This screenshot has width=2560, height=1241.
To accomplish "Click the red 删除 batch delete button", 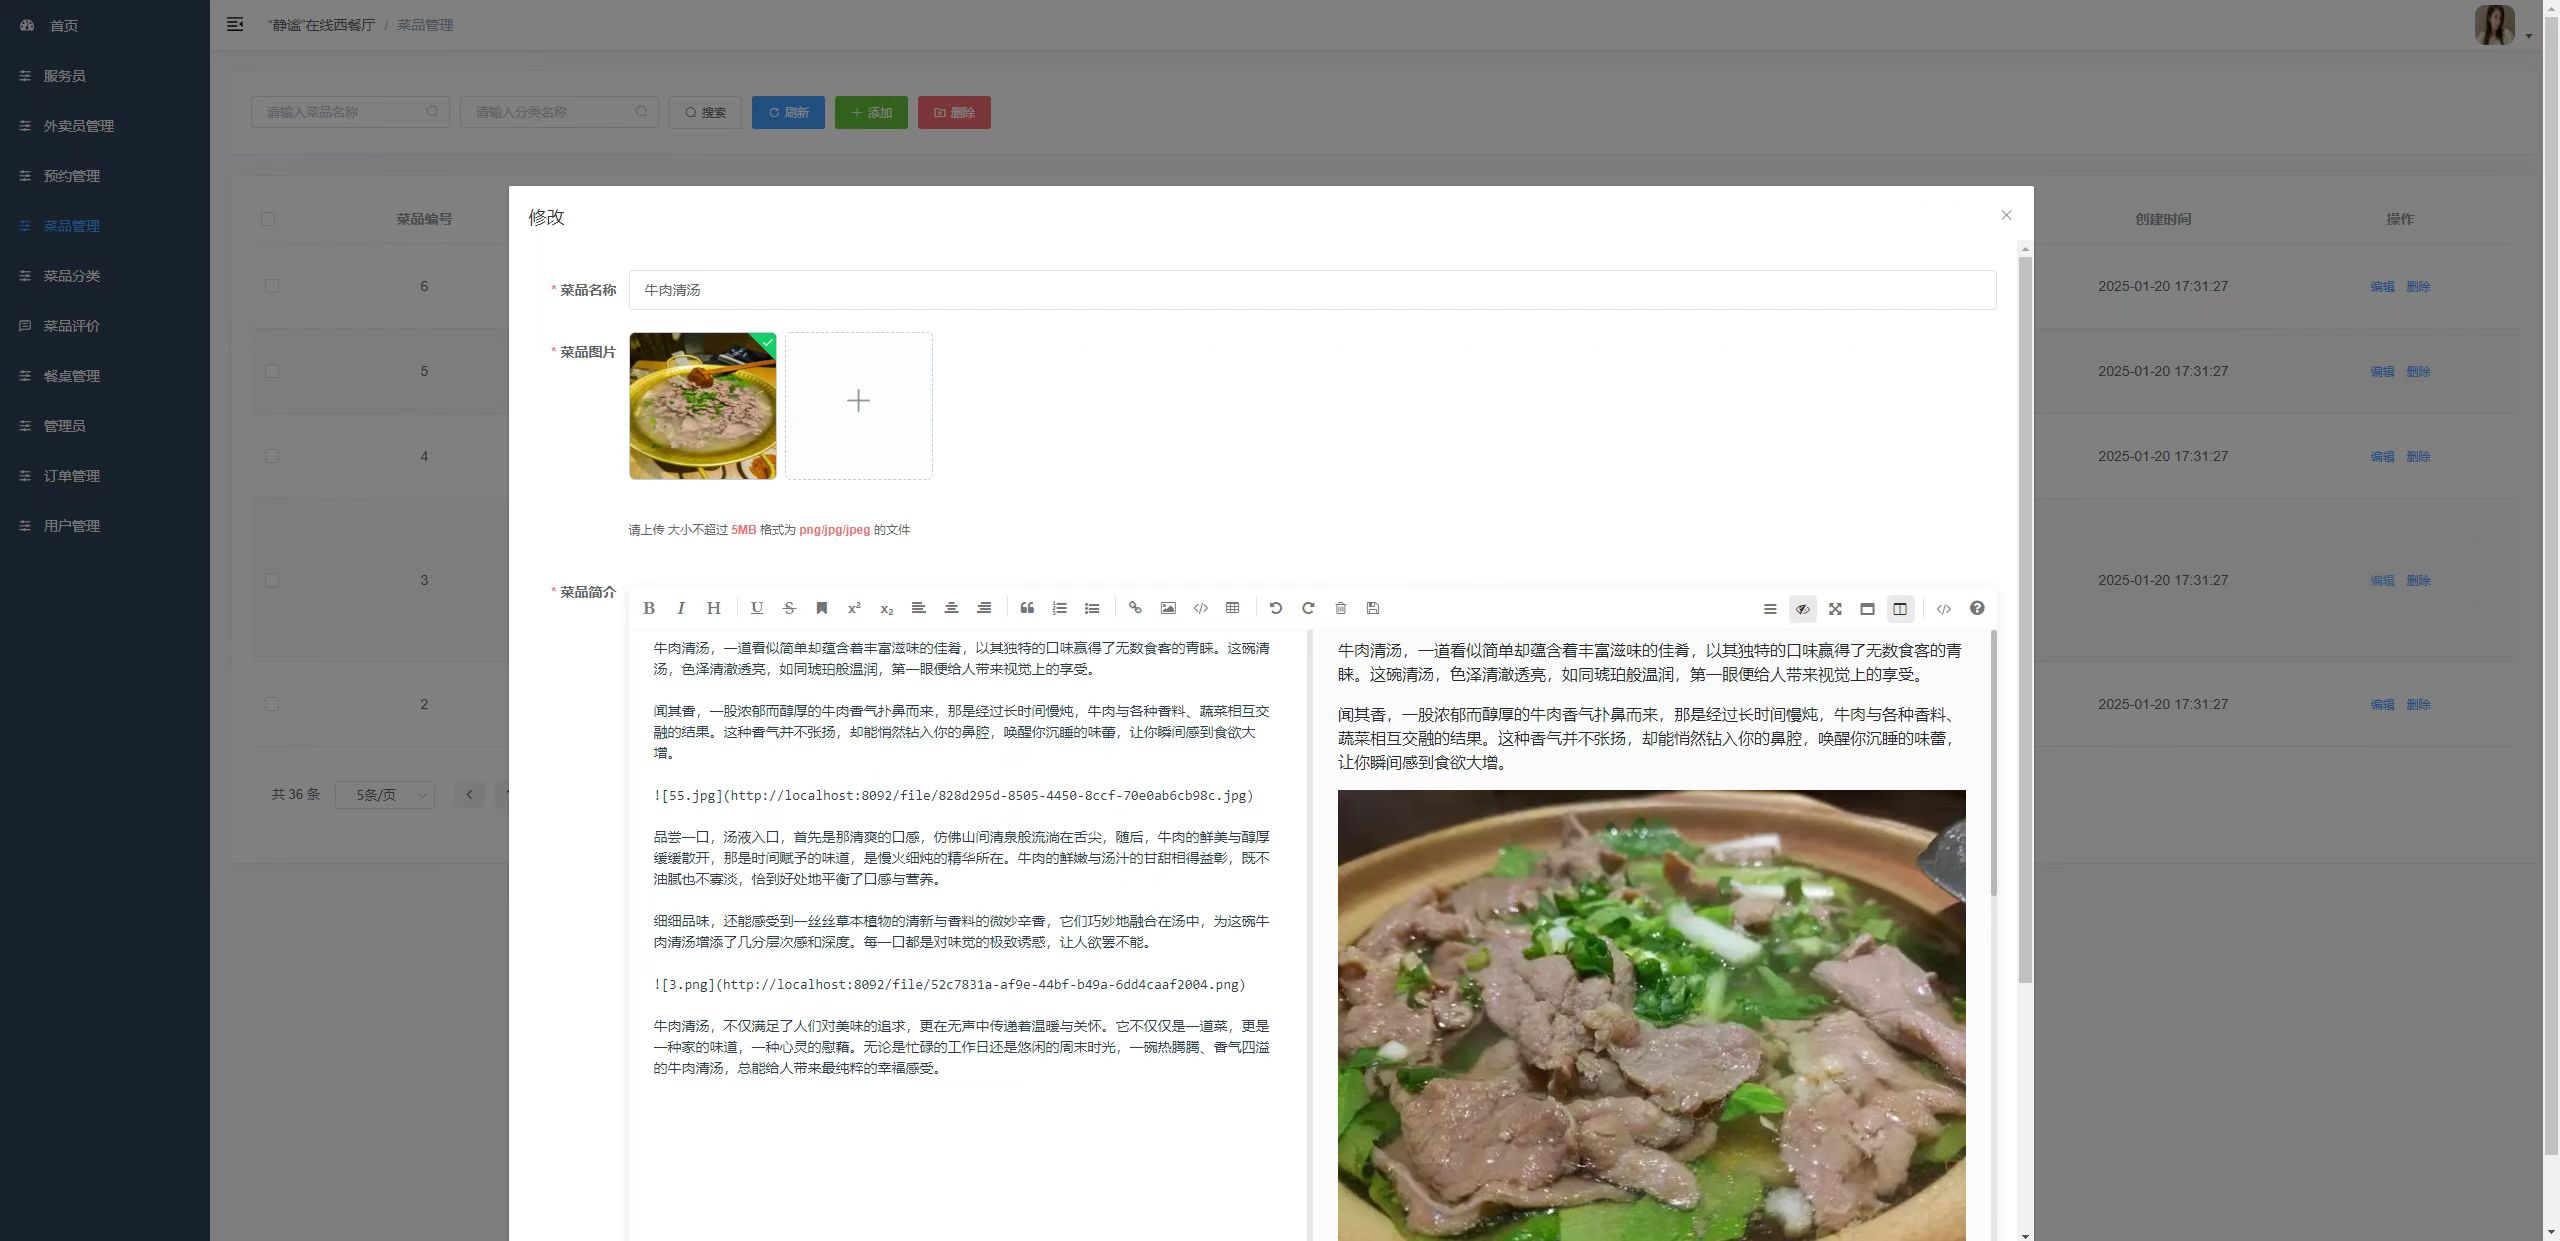I will [x=954, y=112].
